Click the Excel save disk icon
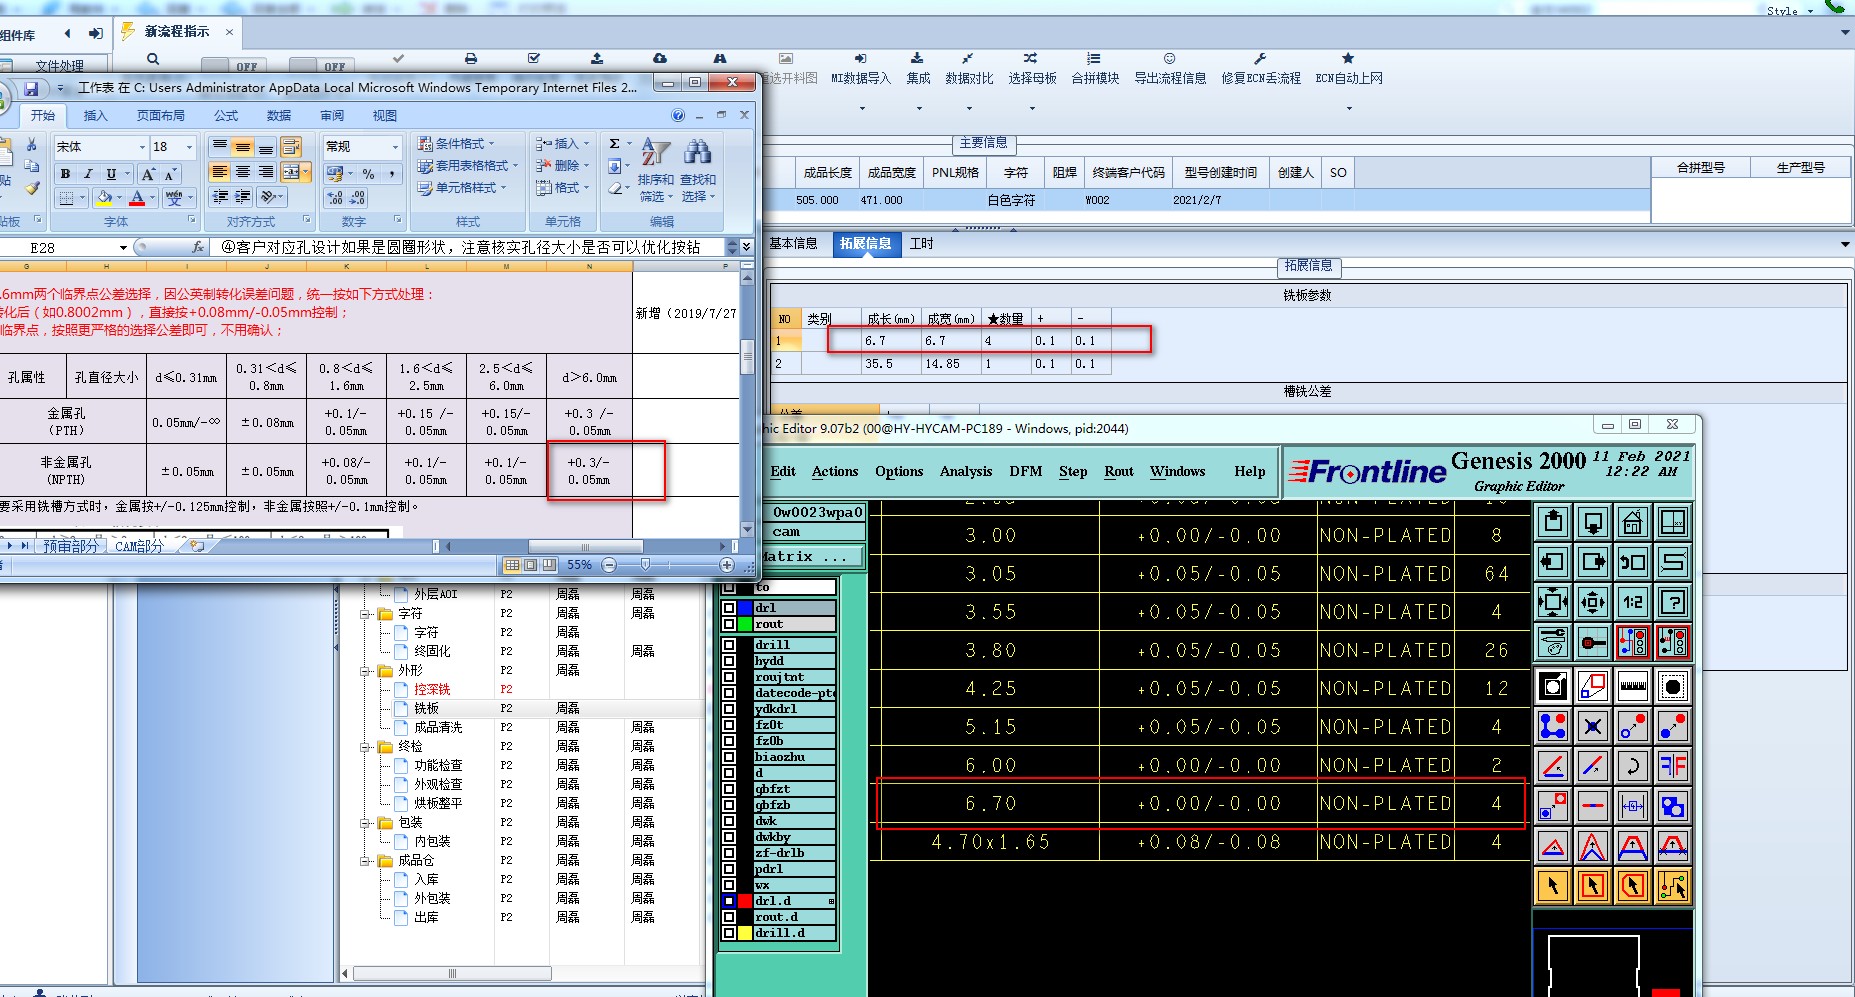Image resolution: width=1855 pixels, height=997 pixels. click(31, 89)
